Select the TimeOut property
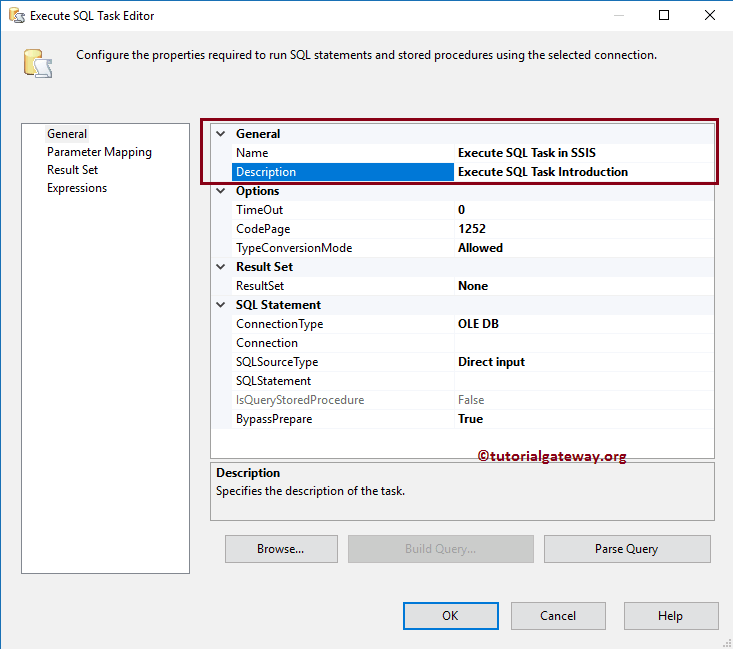Image resolution: width=733 pixels, height=649 pixels. [x=343, y=210]
